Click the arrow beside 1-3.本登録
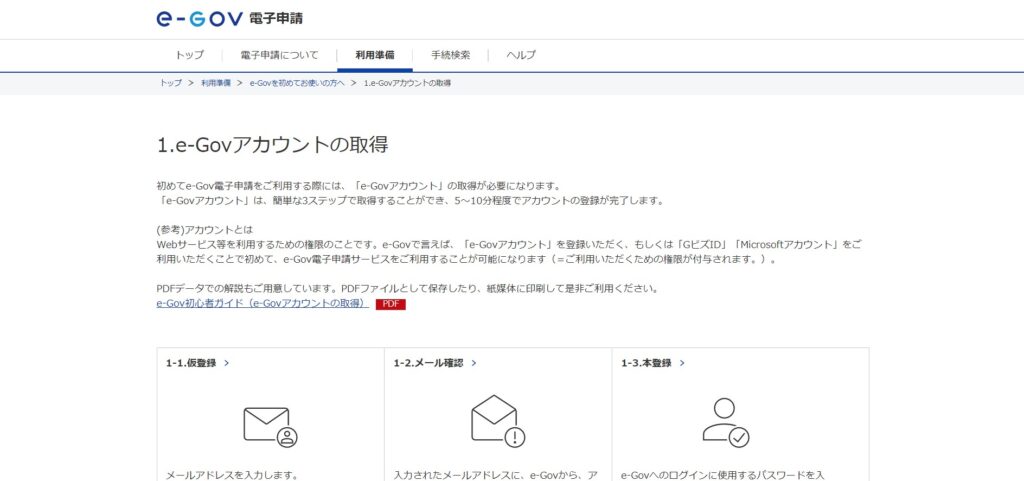 coord(682,363)
